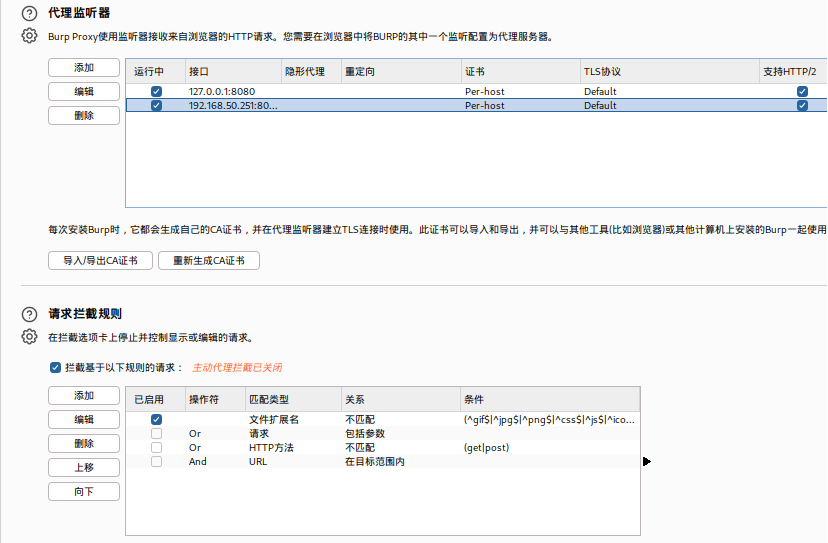Click the And operator cell
Screen dimensions: 828x543
tap(215, 462)
